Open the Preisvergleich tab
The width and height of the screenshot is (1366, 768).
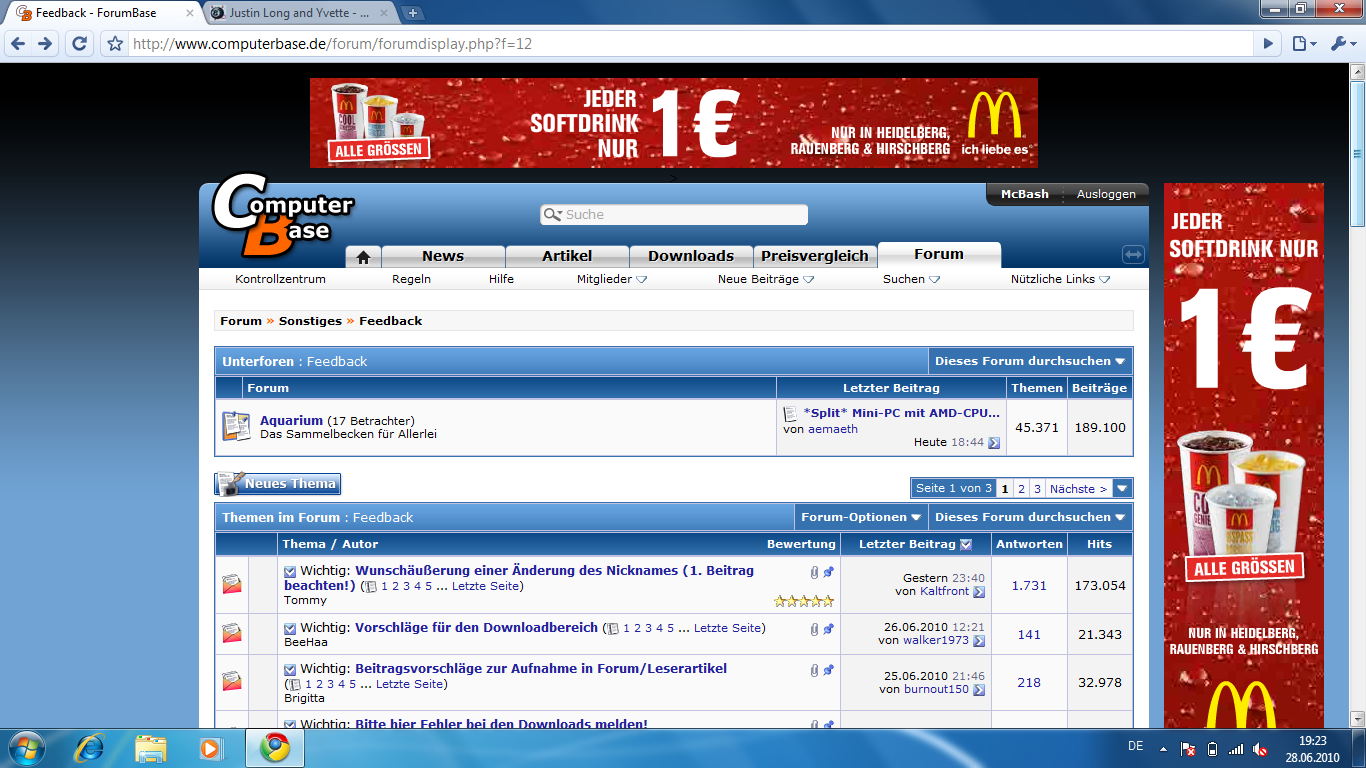click(x=815, y=256)
